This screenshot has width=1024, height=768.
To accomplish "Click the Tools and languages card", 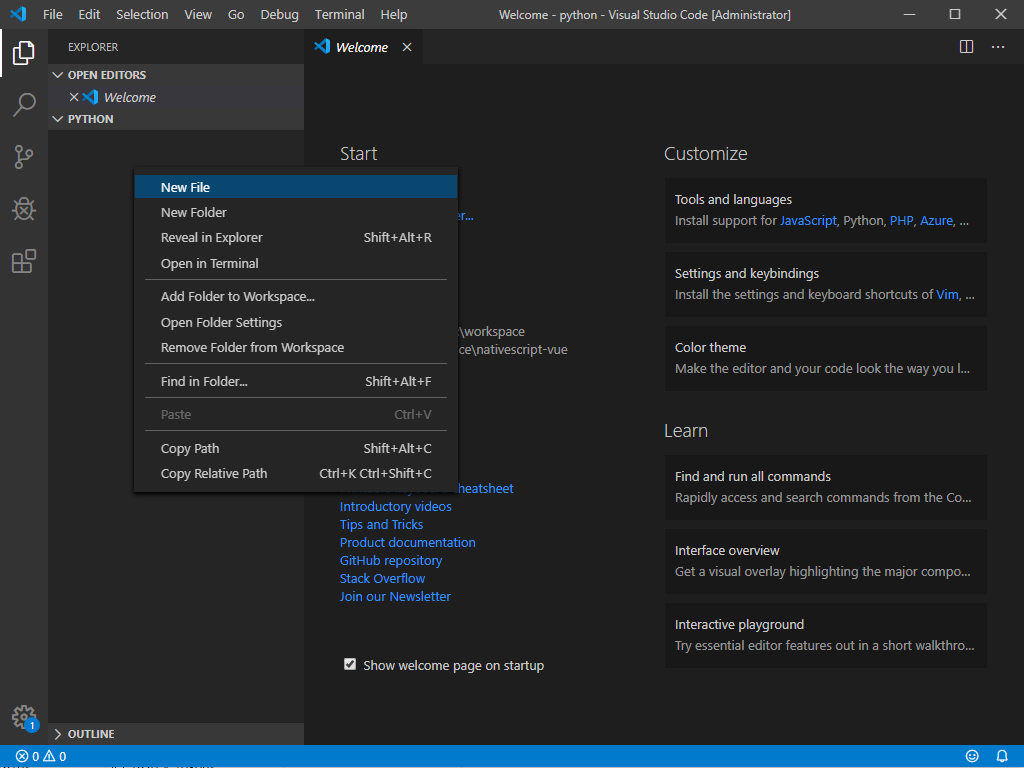I will (825, 210).
